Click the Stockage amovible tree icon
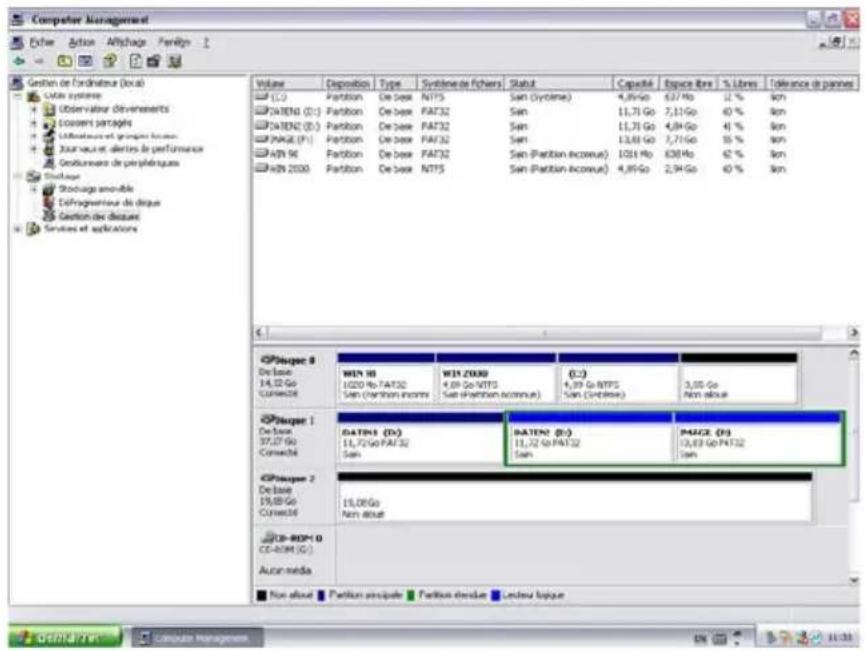The image size is (865, 651). (50, 189)
